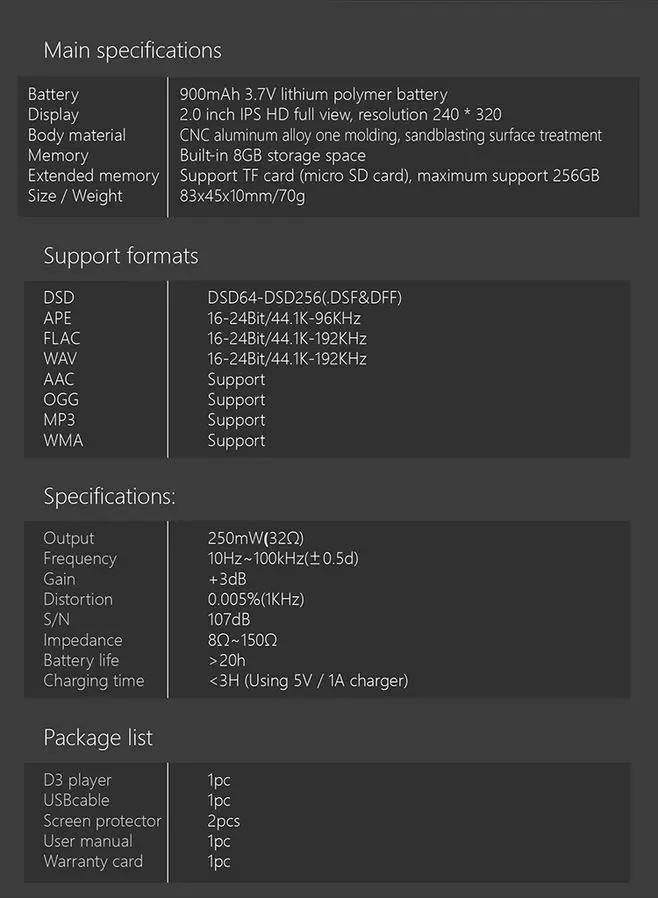This screenshot has width=658, height=898.
Task: Click the CNC aluminum alloy body material text
Action: click(391, 135)
